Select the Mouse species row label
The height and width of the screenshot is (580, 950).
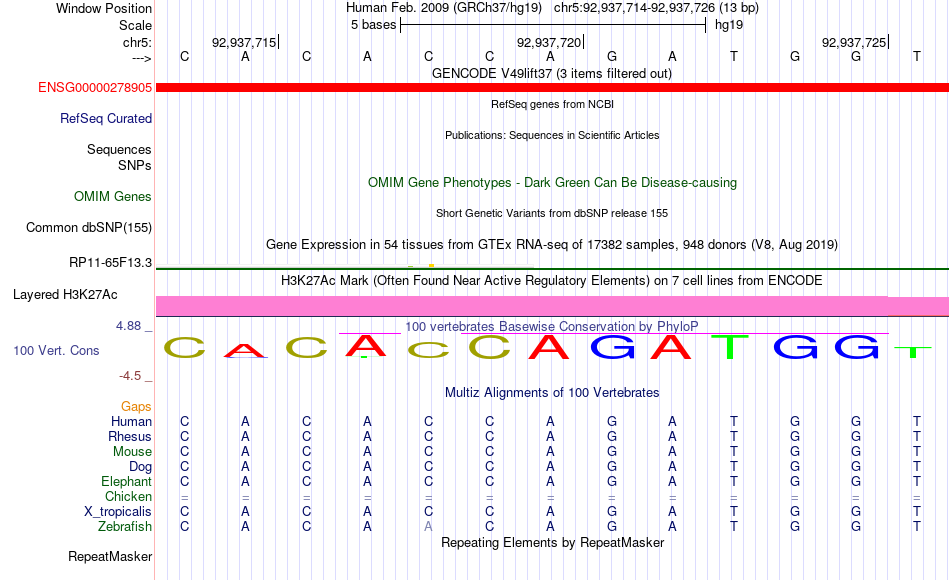[132, 452]
